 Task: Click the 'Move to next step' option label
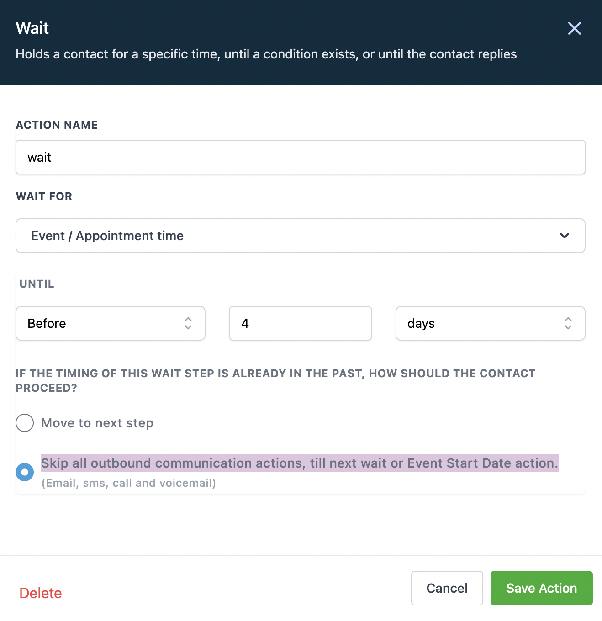click(97, 423)
